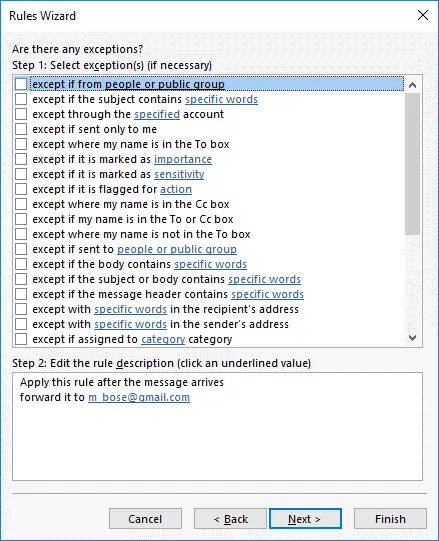Click 'specific words' link in the subject contains exception
Screen dimensions: 439x541
(x=222, y=99)
